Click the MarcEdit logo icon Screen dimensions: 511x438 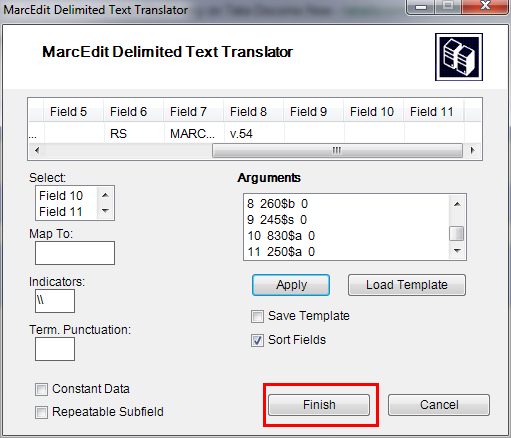click(459, 57)
